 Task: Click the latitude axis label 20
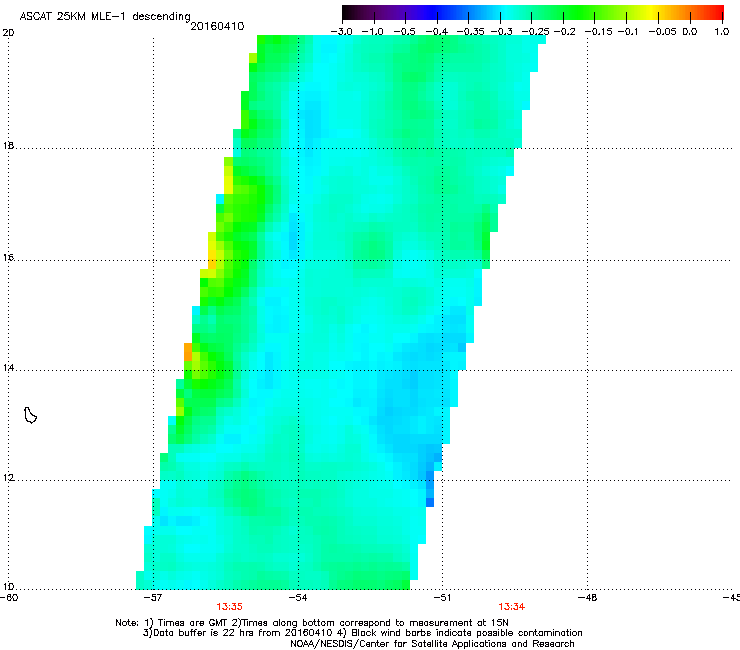[x=8, y=33]
